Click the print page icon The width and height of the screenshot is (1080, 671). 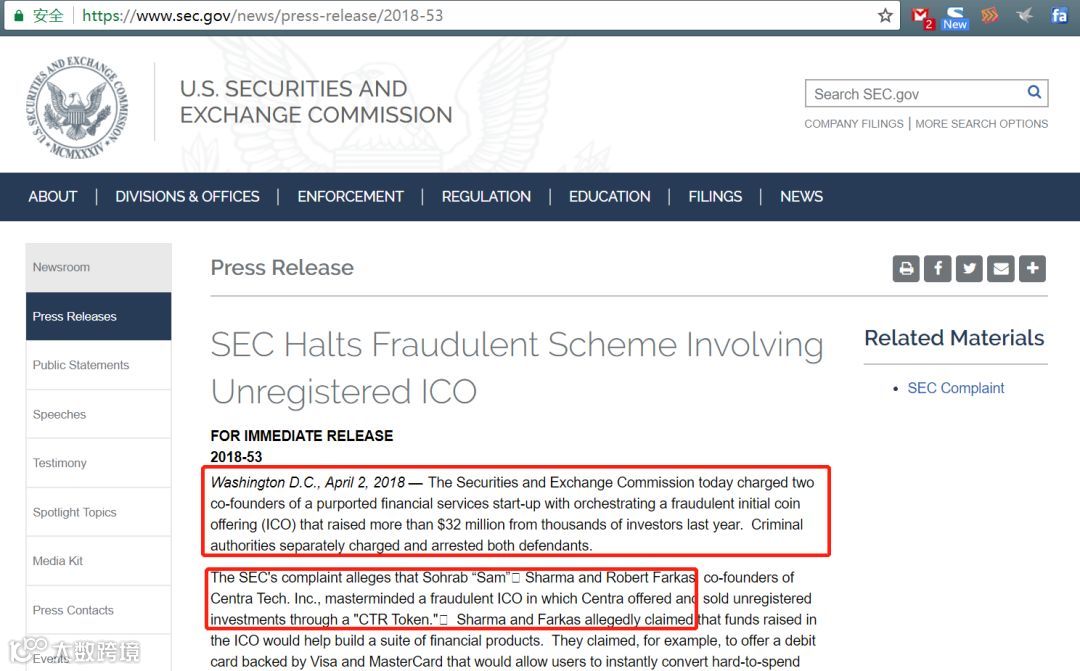pyautogui.click(x=906, y=268)
